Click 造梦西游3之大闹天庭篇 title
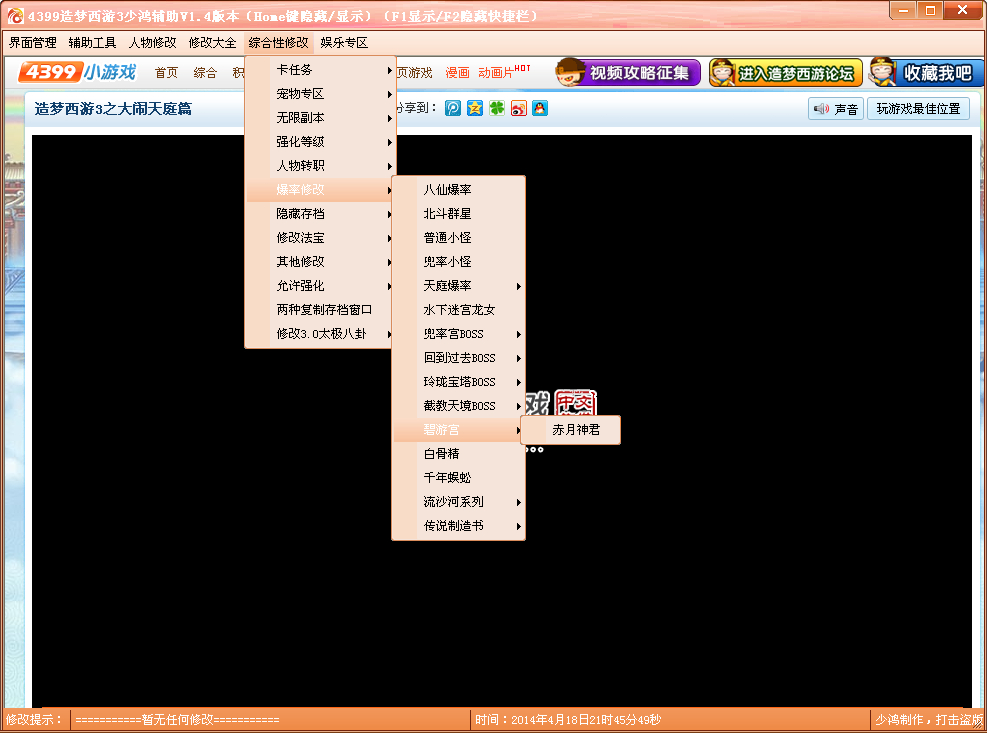The width and height of the screenshot is (987, 733). [x=113, y=108]
